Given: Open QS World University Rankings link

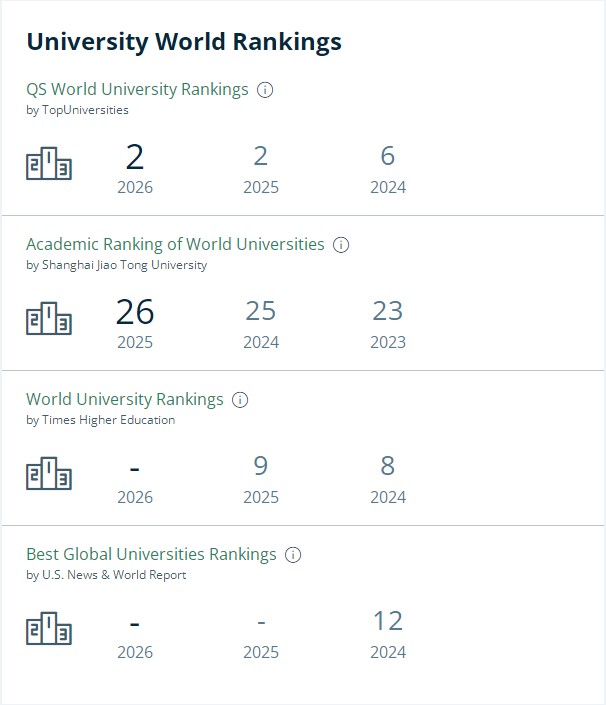Looking at the screenshot, I should 137,89.
